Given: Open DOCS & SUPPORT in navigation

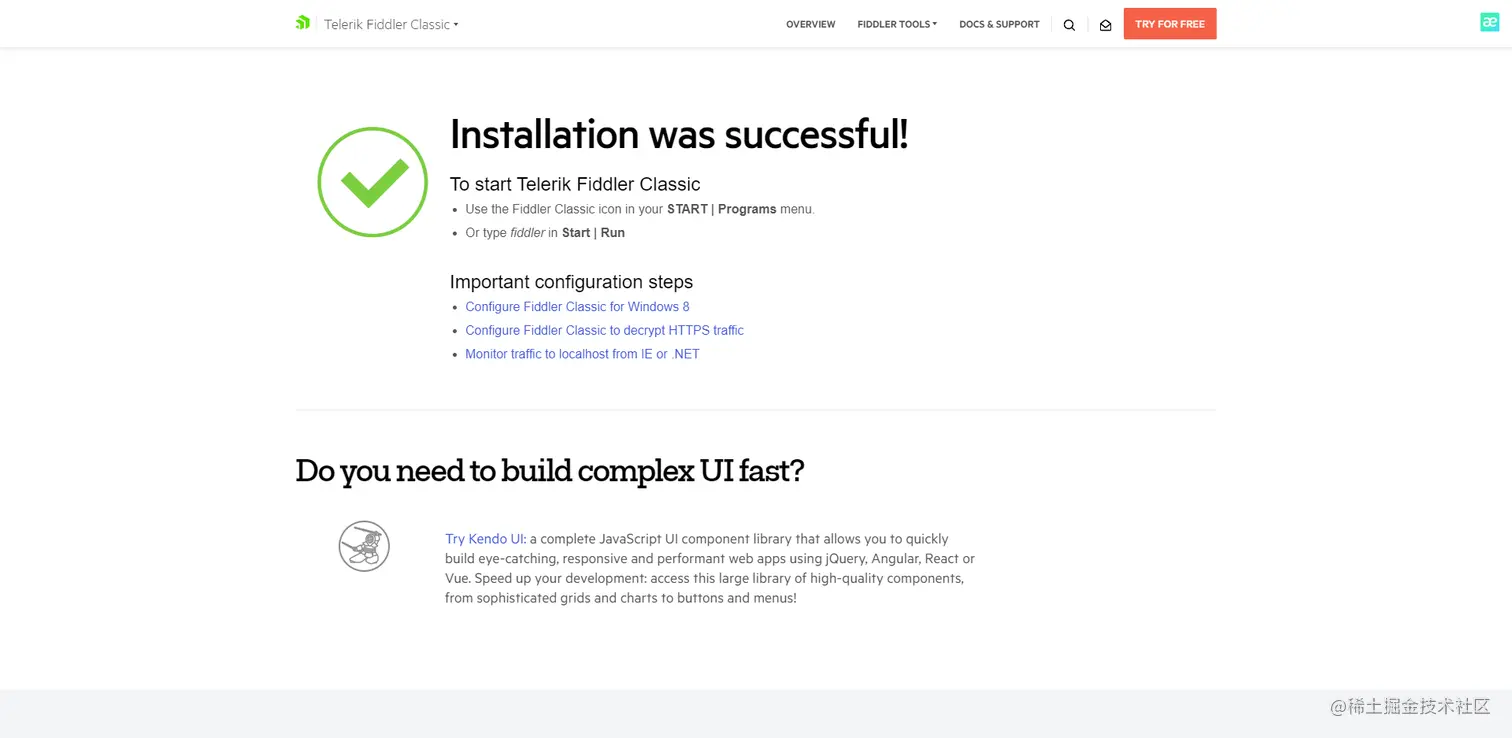Looking at the screenshot, I should coord(999,24).
